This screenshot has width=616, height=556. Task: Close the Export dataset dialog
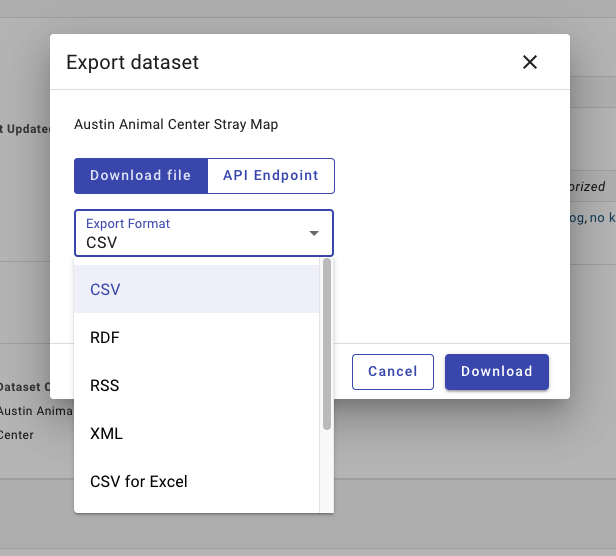[x=530, y=62]
